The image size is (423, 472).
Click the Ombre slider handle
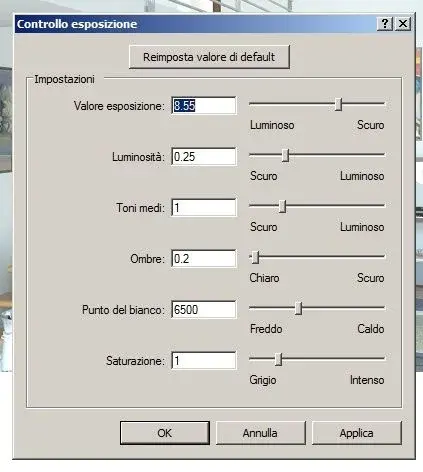255,257
